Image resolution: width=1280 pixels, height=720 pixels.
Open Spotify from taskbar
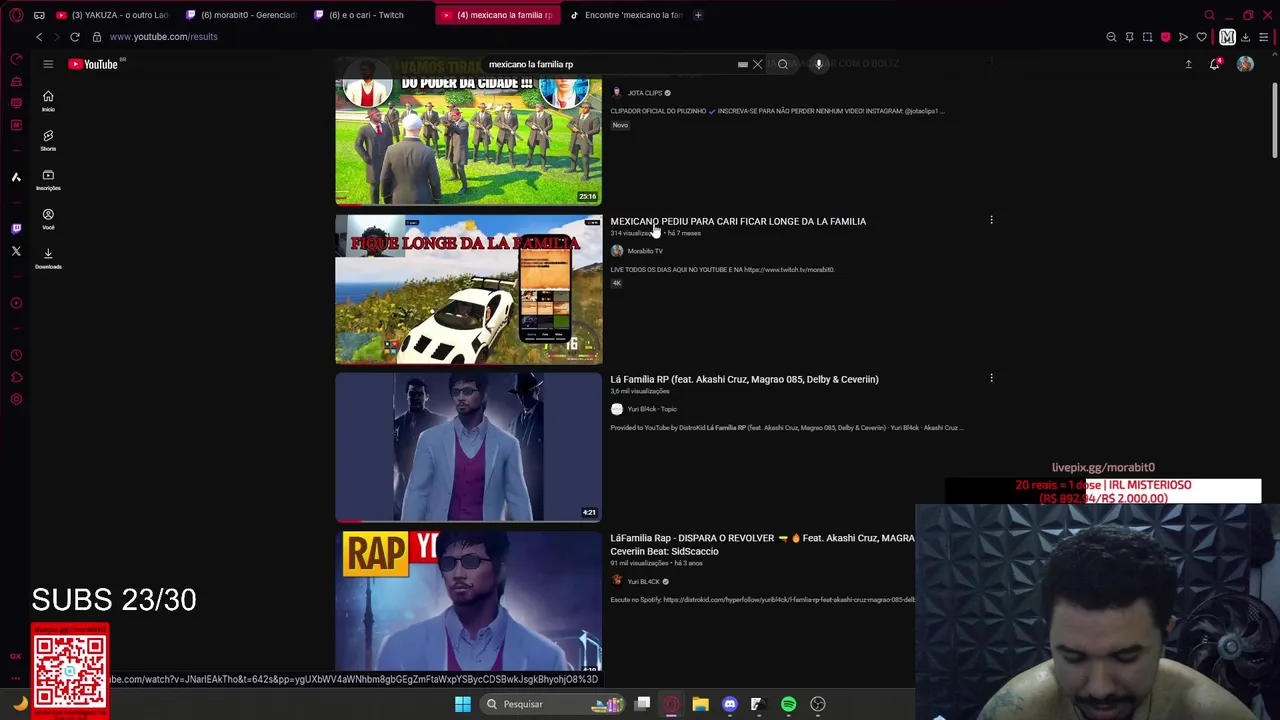[788, 704]
